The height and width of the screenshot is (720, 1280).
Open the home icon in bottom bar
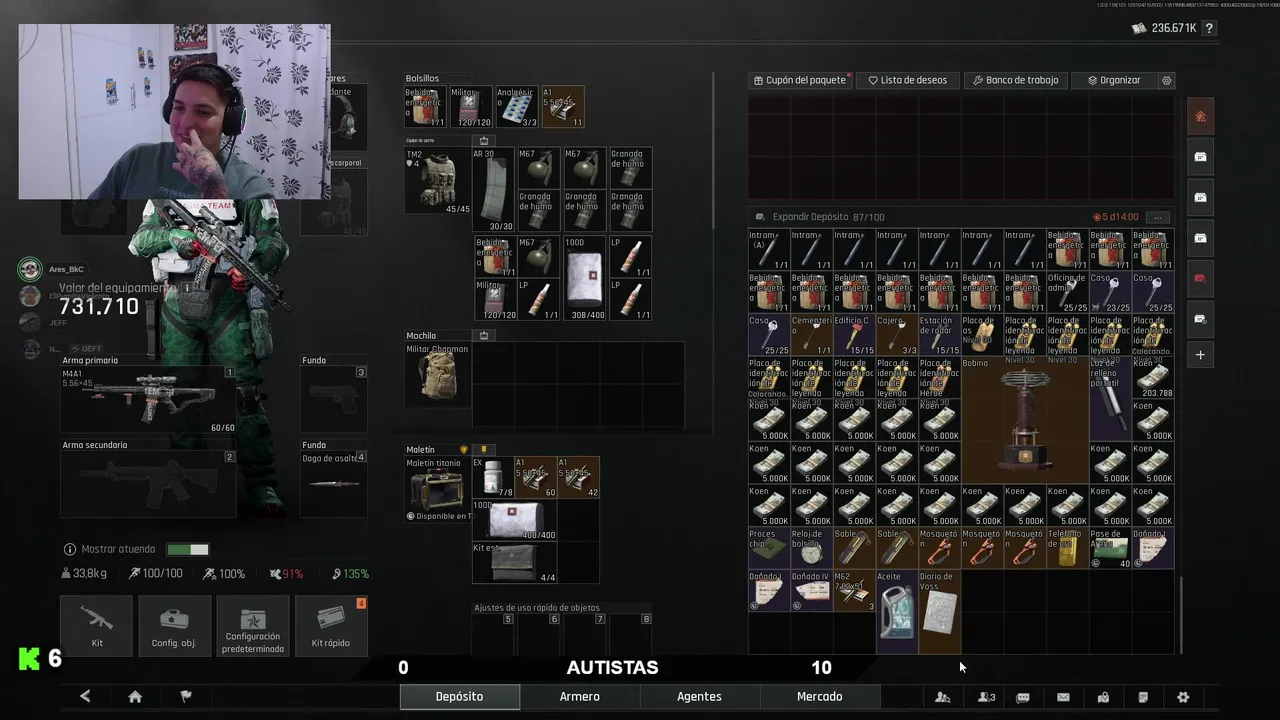[x=135, y=697]
